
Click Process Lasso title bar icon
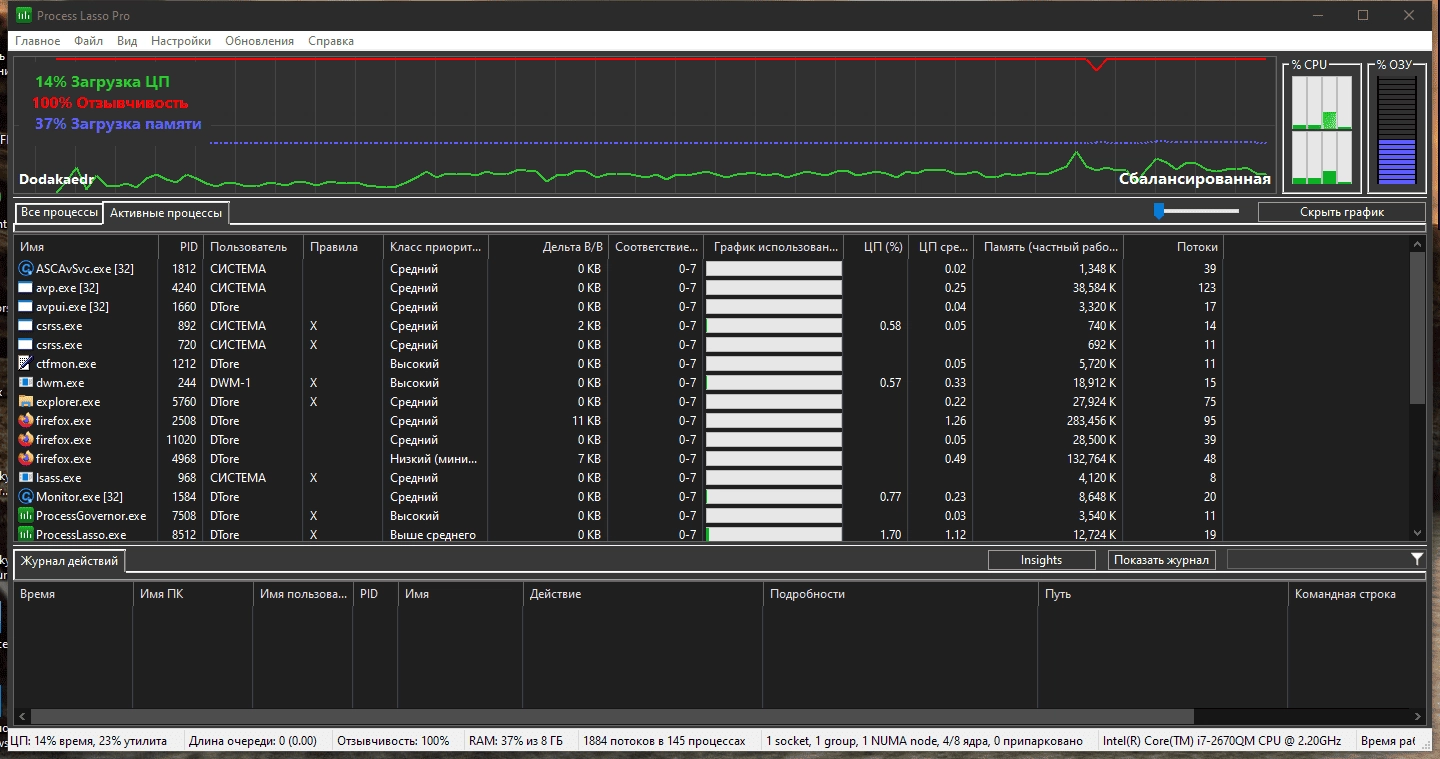23,15
